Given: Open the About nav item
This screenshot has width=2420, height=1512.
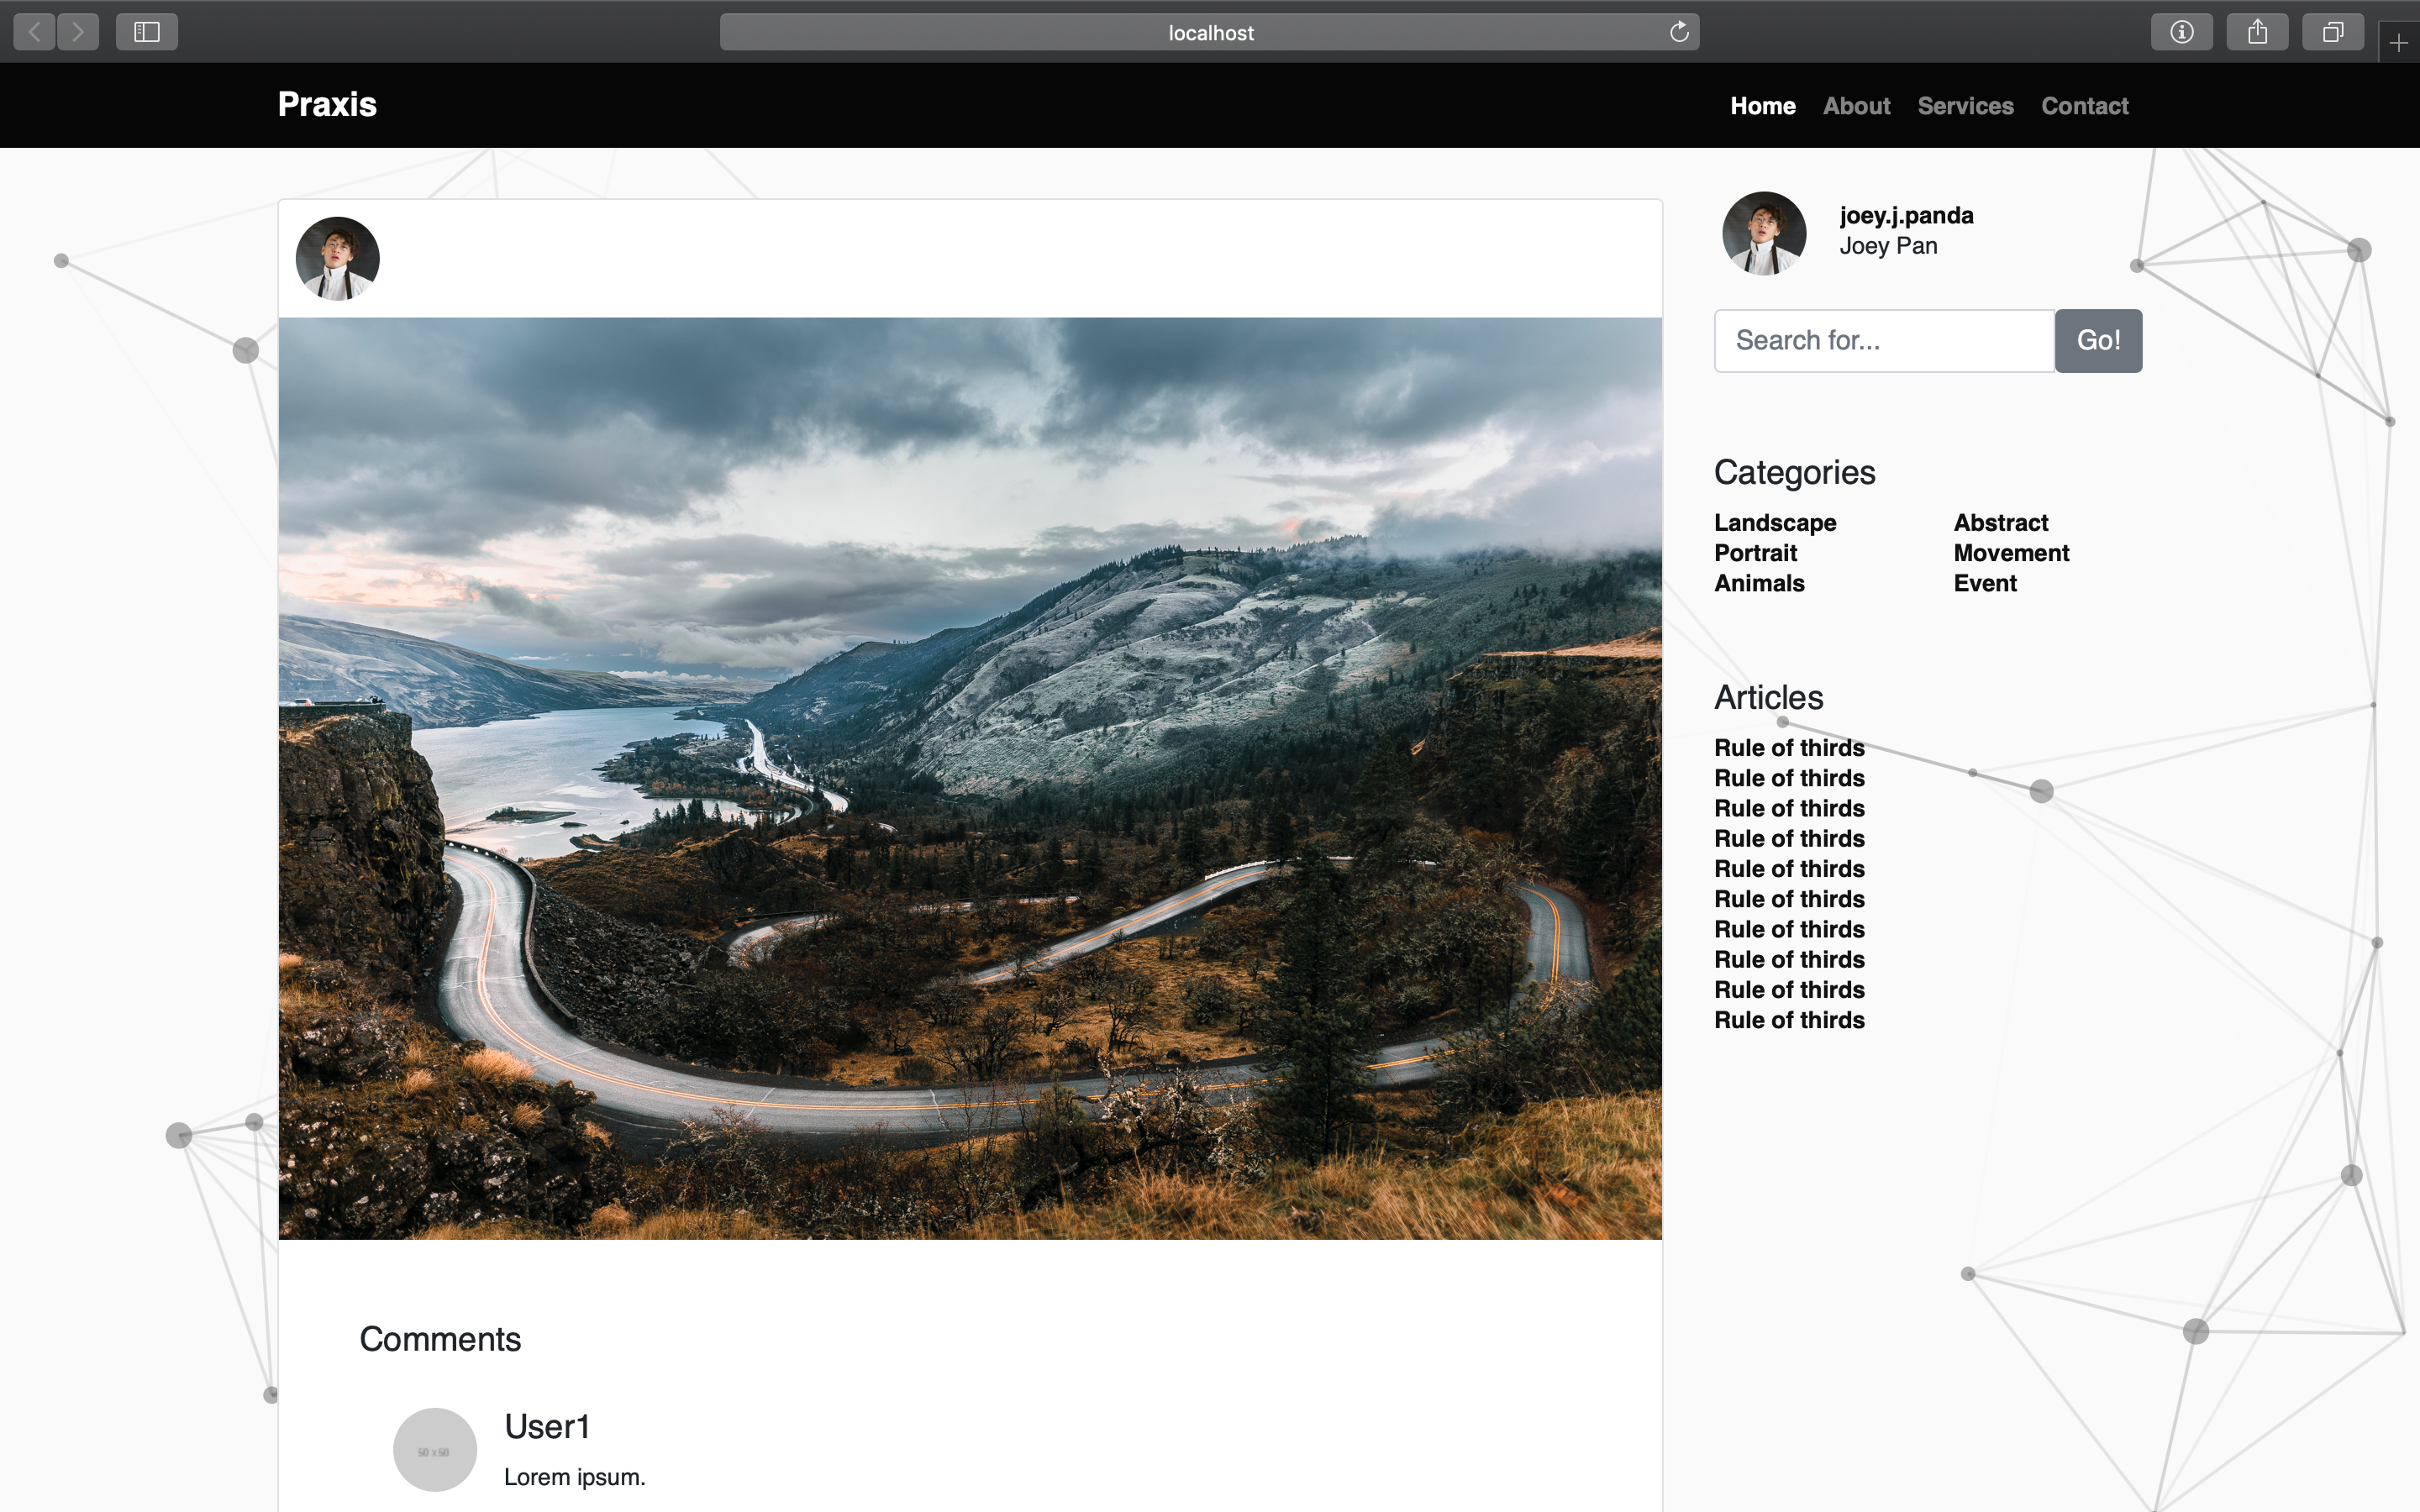Looking at the screenshot, I should [x=1856, y=106].
